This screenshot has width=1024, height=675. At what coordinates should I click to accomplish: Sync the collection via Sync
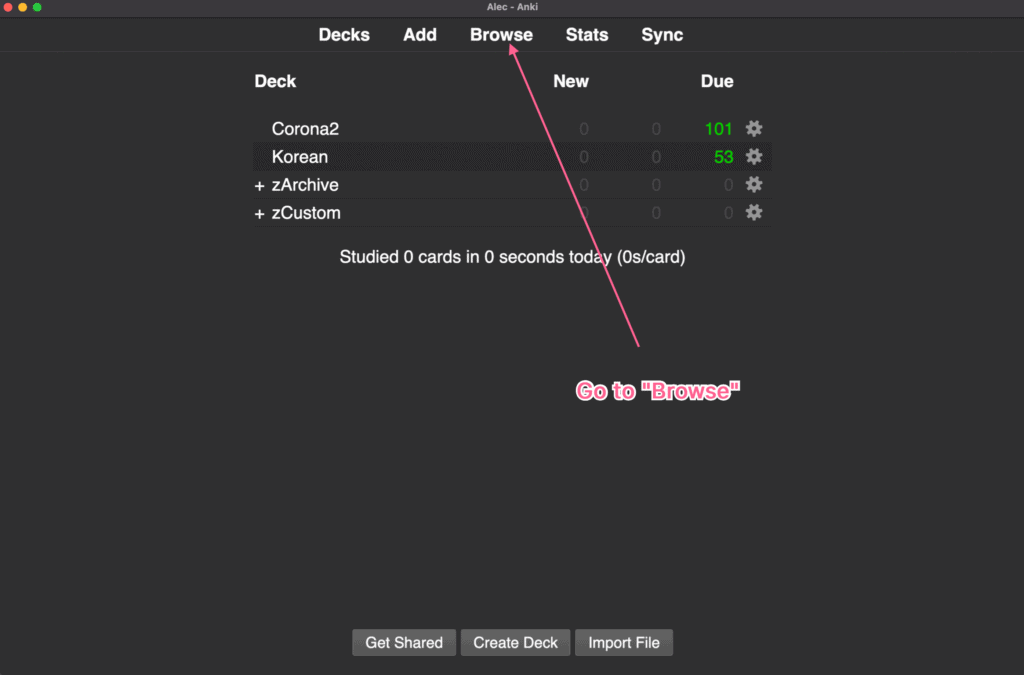[x=662, y=35]
